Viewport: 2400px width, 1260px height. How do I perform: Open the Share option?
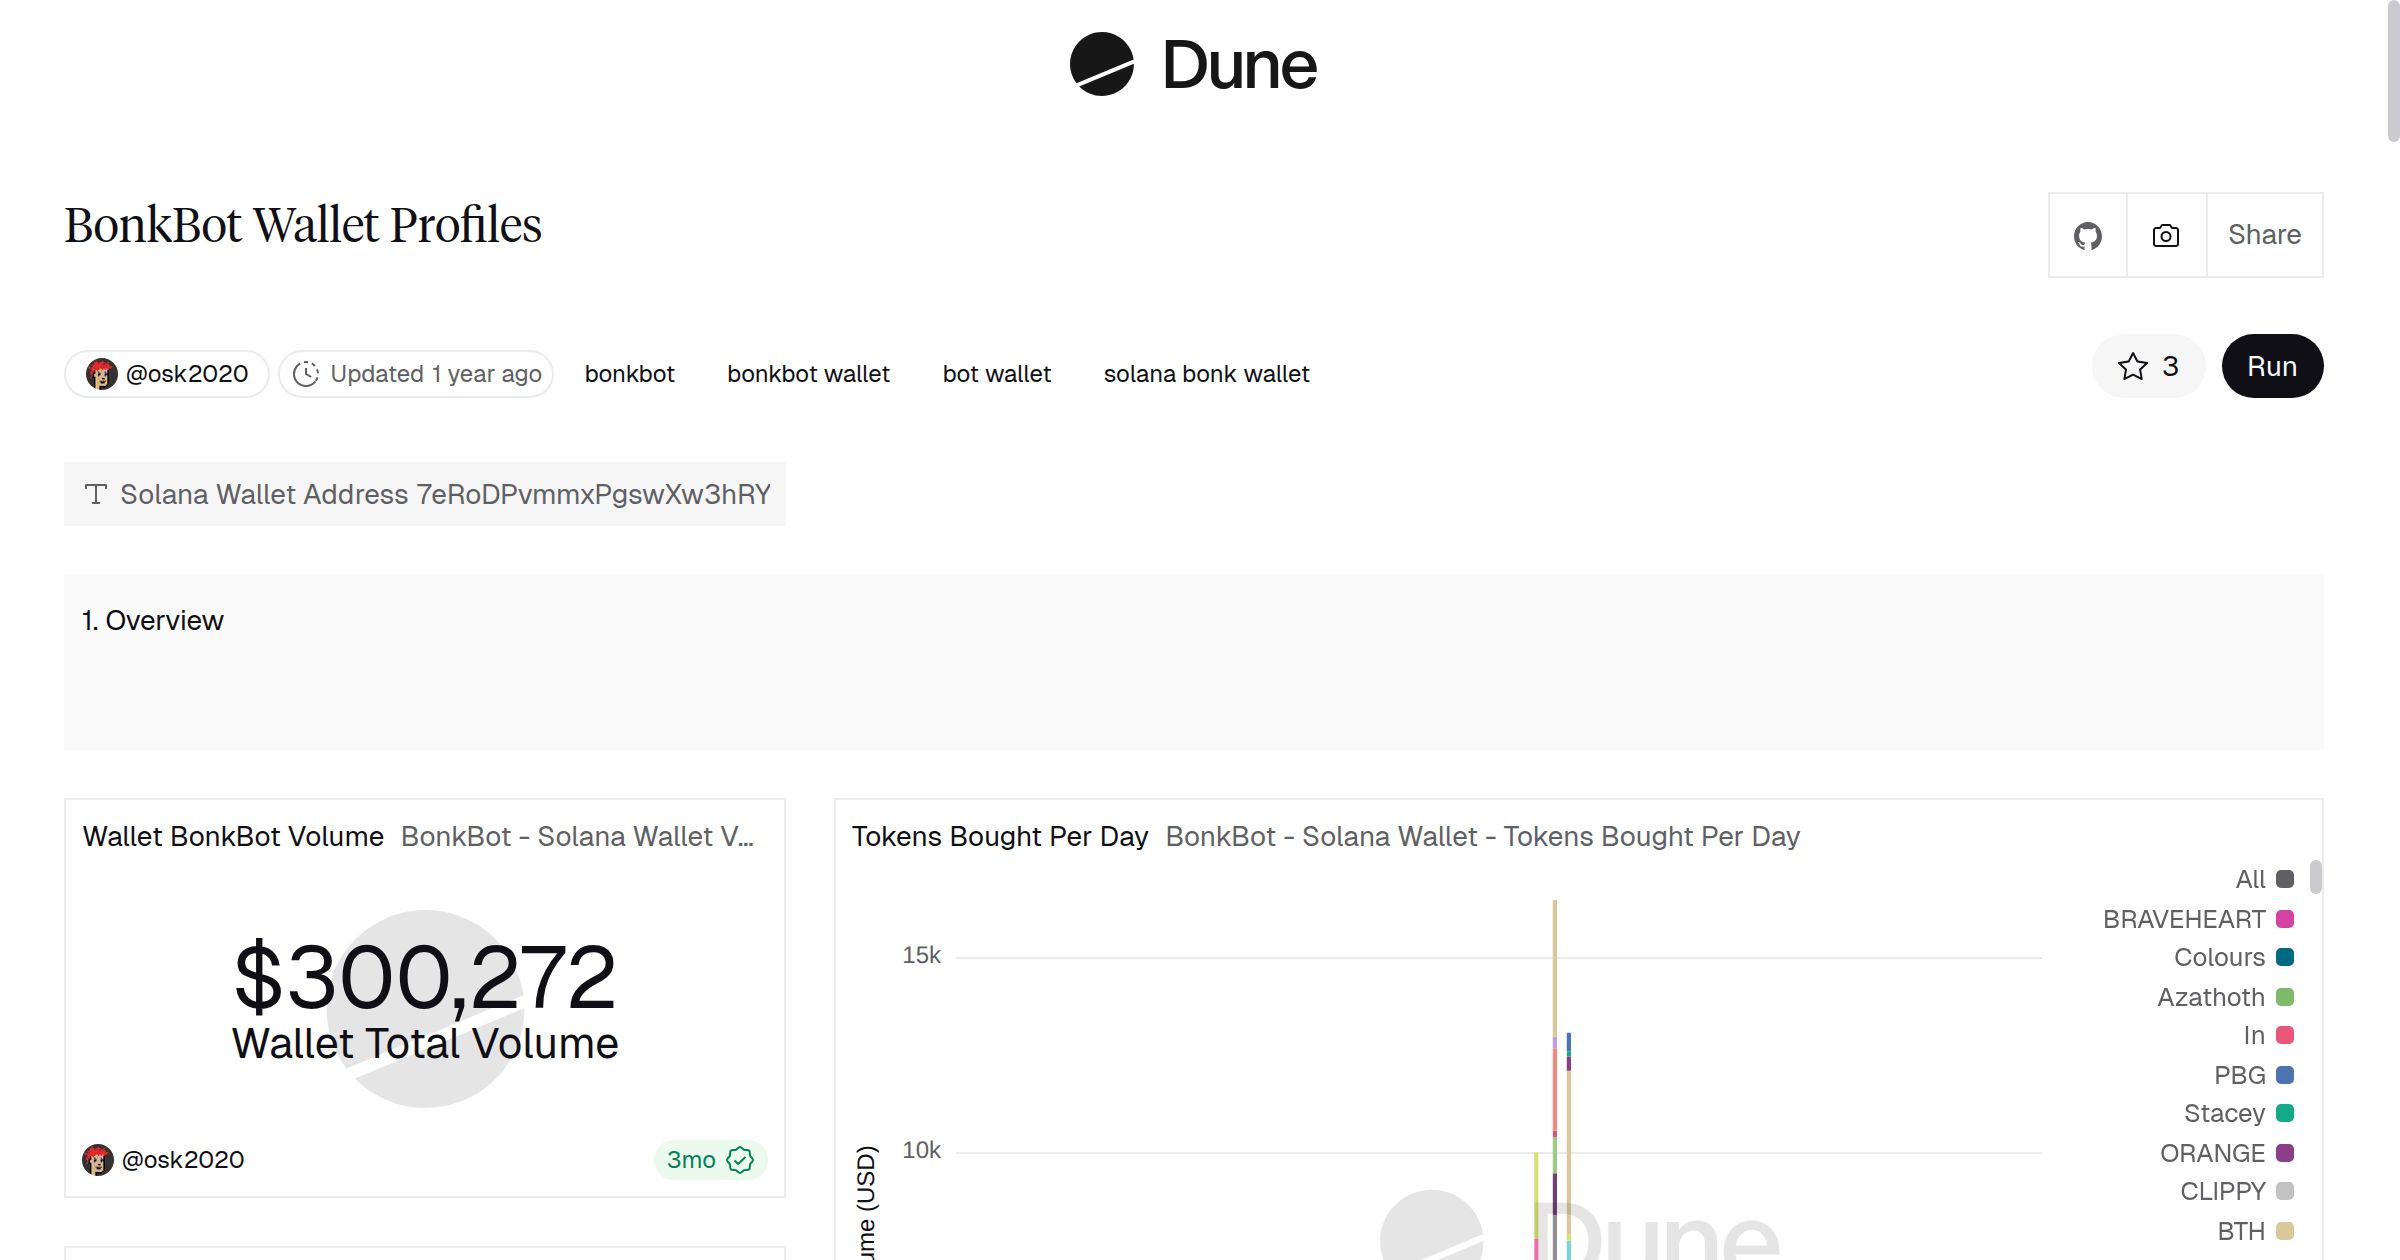2263,235
